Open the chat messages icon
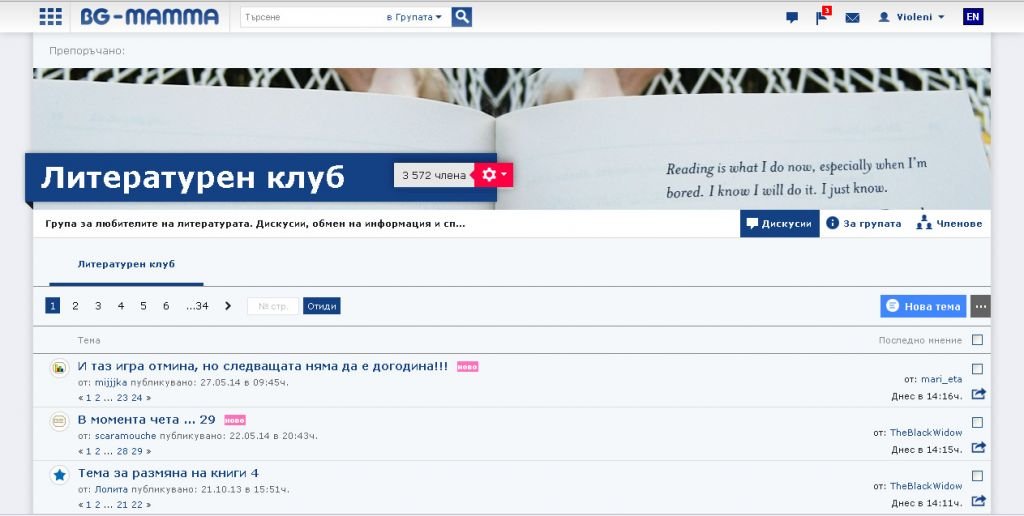Image resolution: width=1024 pixels, height=516 pixels. tap(792, 17)
